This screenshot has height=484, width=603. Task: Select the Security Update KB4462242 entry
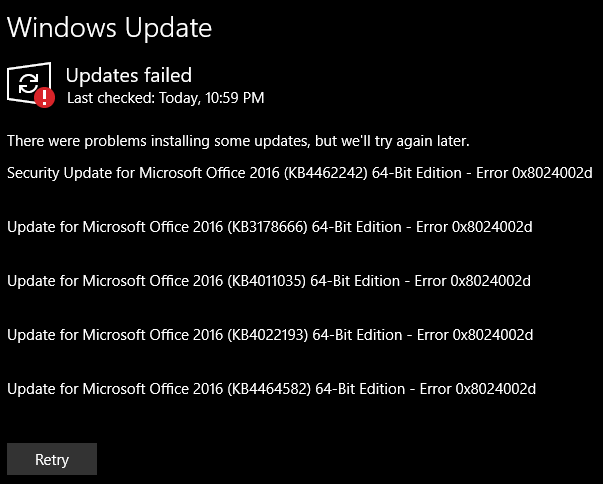(300, 173)
